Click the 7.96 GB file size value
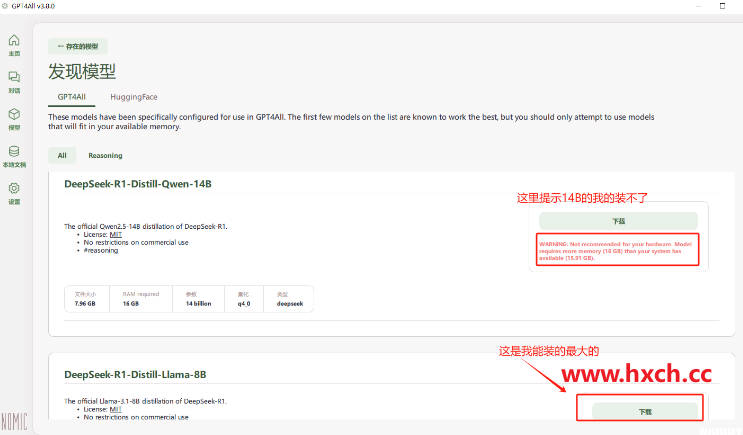 (85, 304)
